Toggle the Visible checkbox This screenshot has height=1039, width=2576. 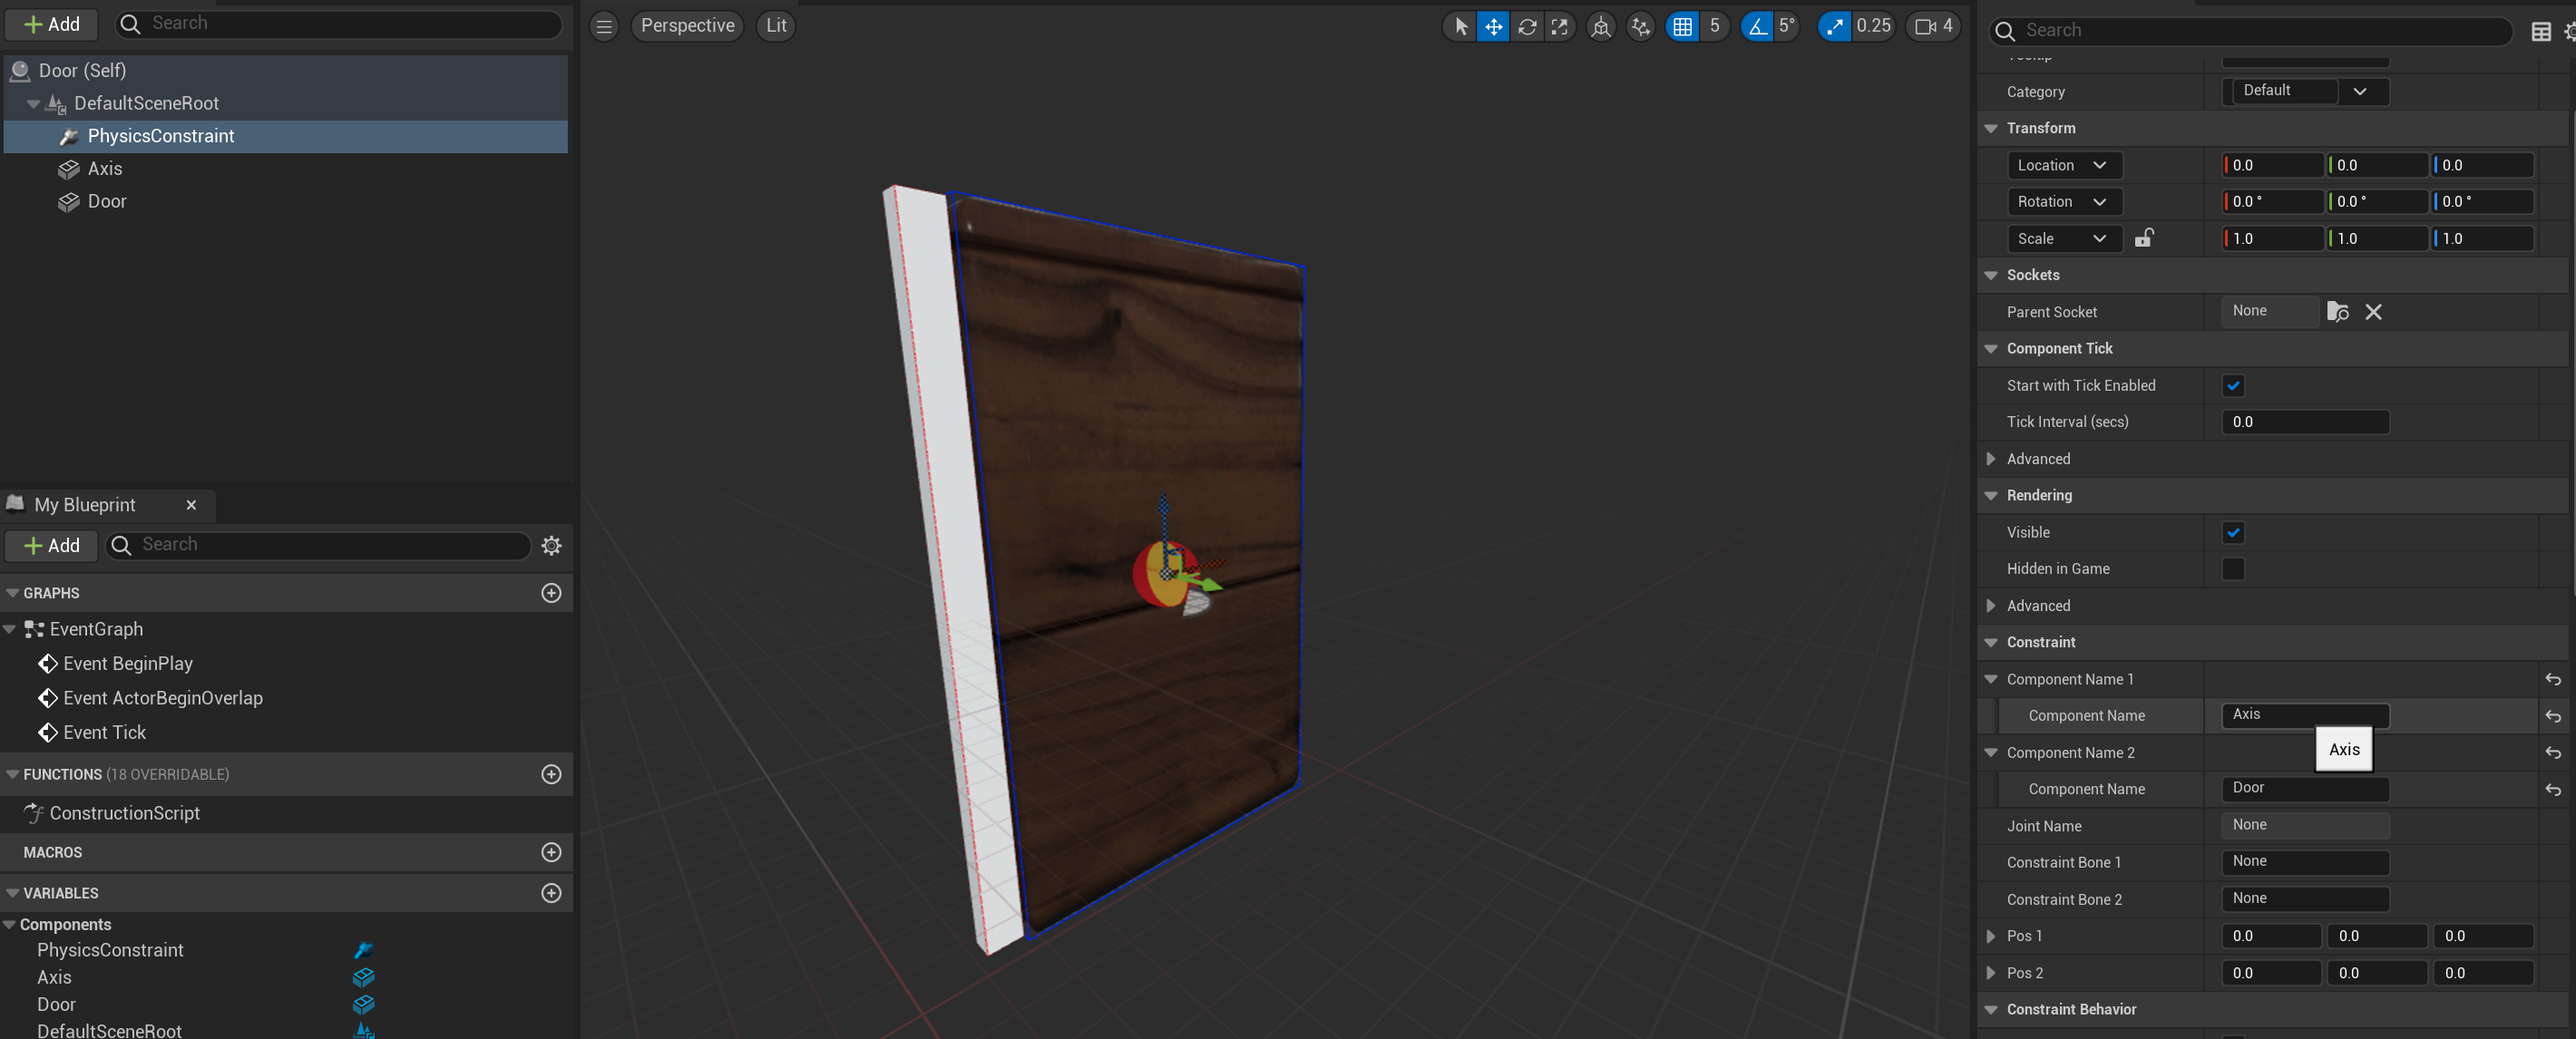[x=2232, y=532]
